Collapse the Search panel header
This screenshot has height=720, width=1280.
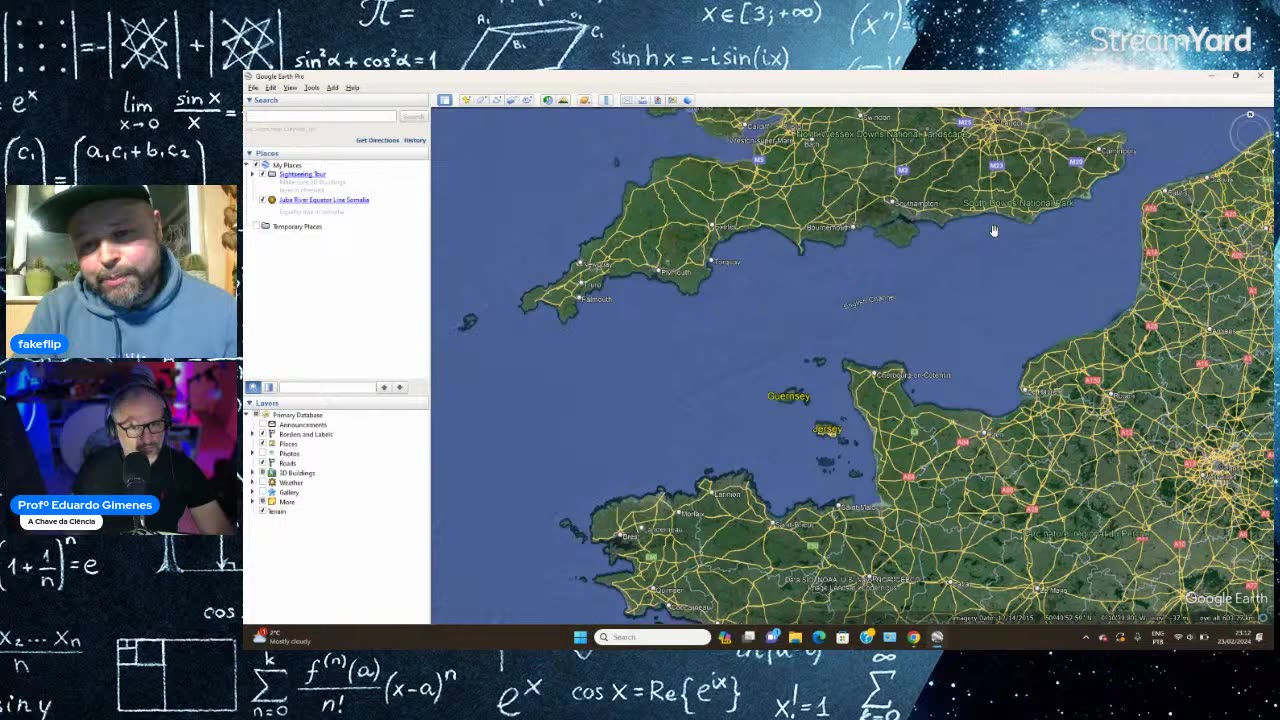click(250, 100)
